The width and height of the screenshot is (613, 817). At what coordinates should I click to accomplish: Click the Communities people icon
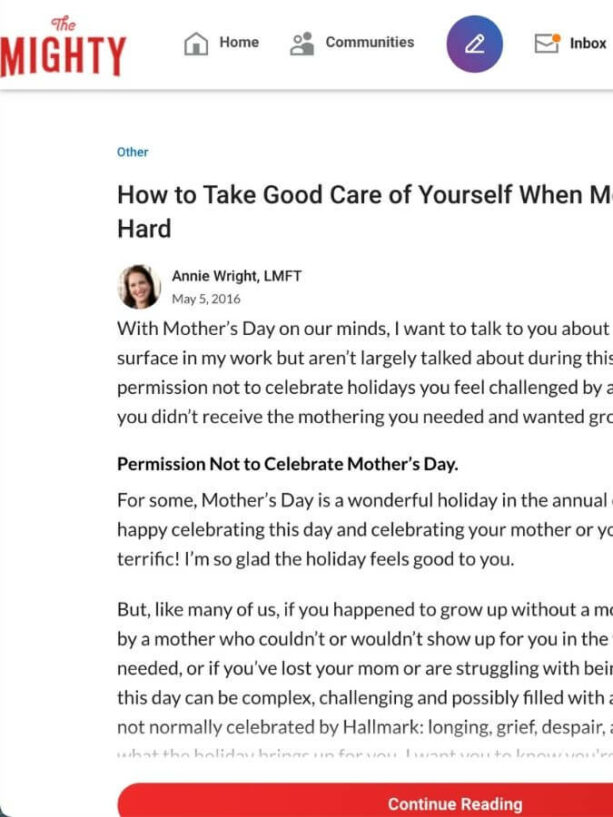click(302, 43)
